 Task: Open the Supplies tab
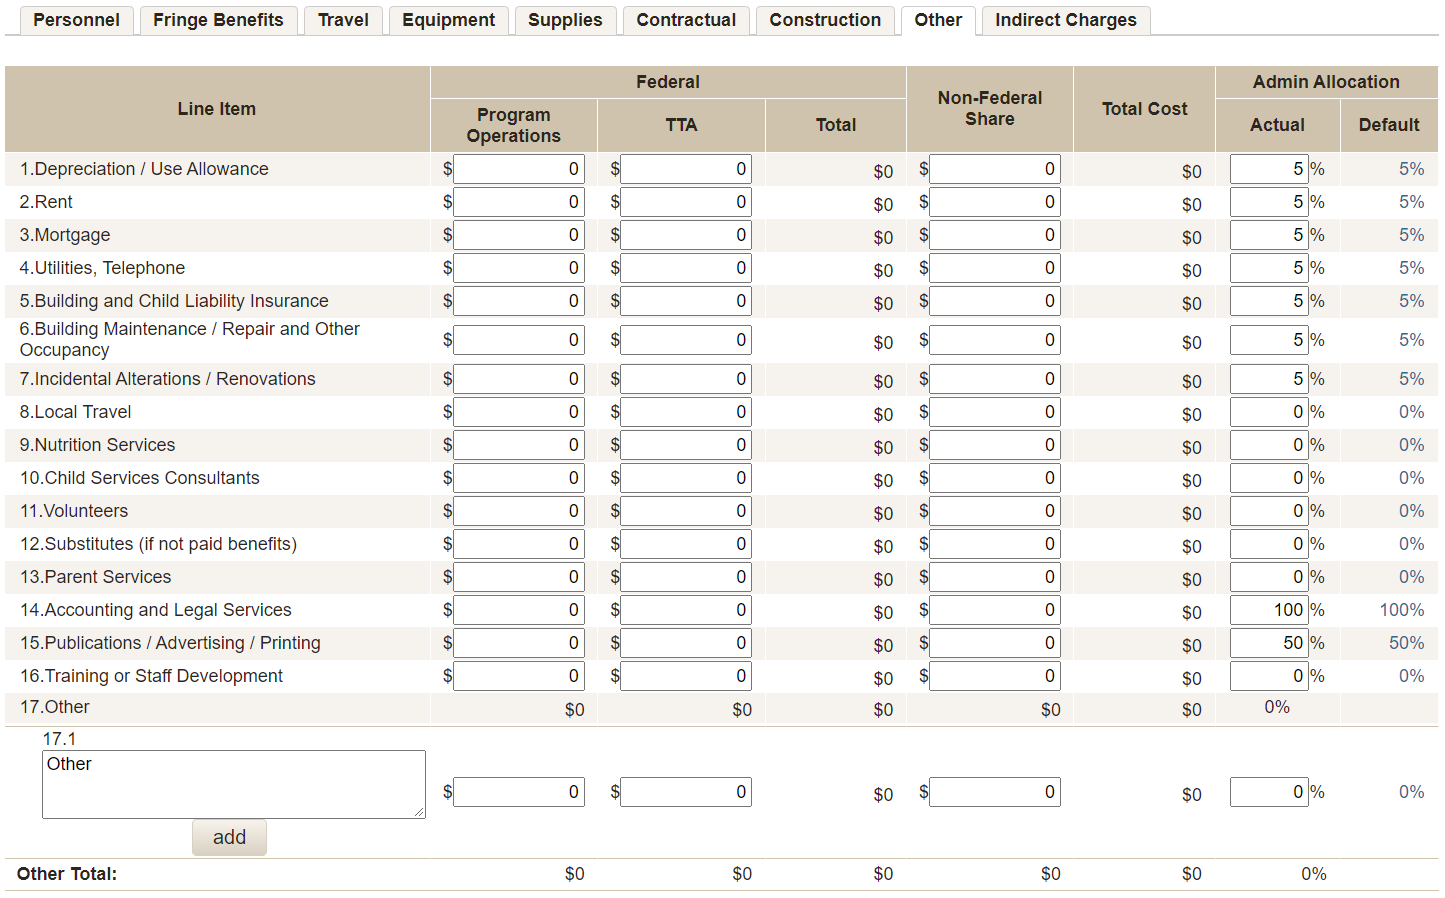[x=565, y=20]
